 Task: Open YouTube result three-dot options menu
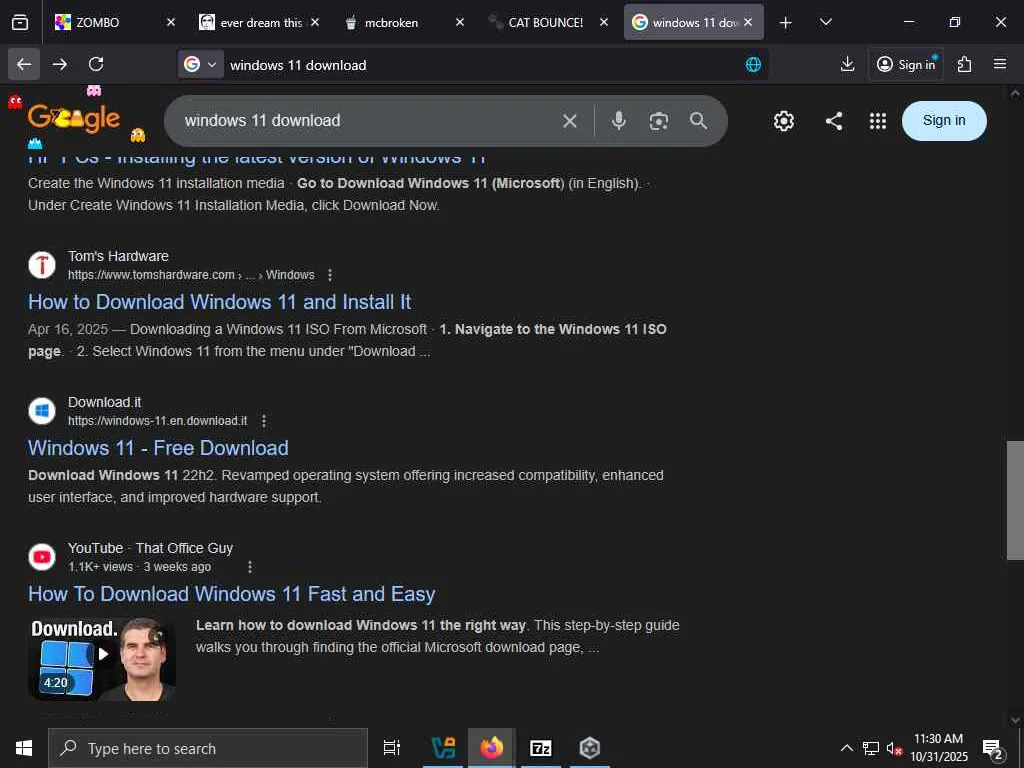coord(249,567)
